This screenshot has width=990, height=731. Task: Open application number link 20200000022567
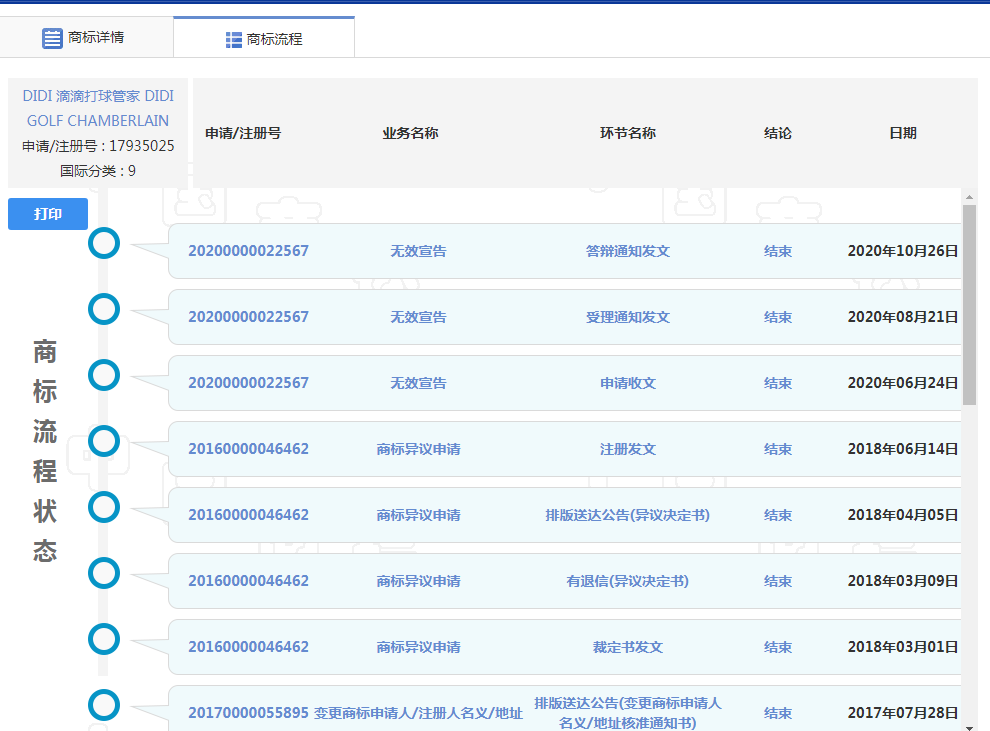click(x=249, y=251)
